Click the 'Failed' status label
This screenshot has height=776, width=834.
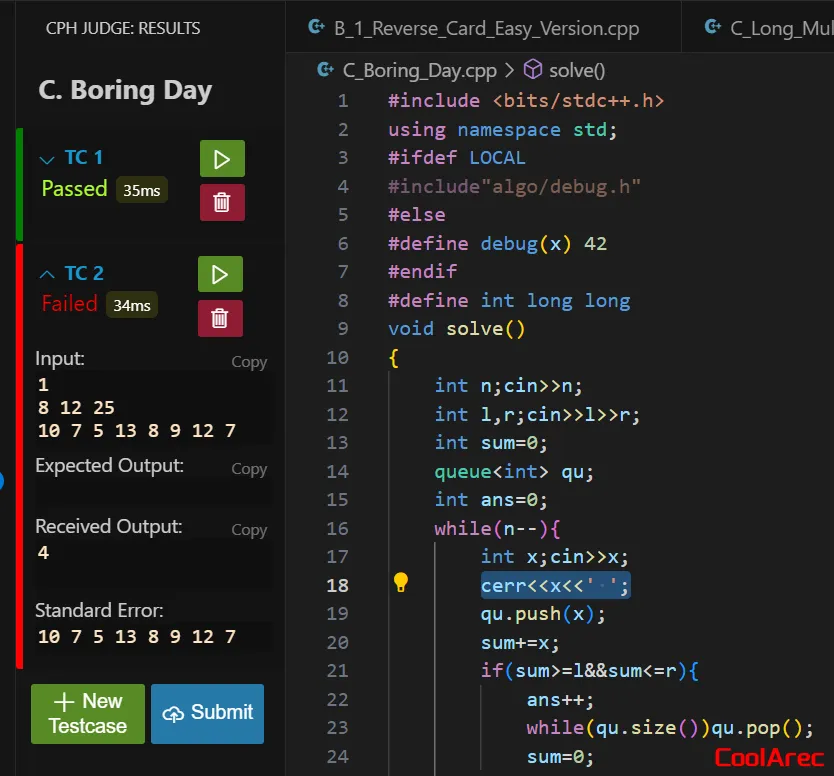coord(70,304)
